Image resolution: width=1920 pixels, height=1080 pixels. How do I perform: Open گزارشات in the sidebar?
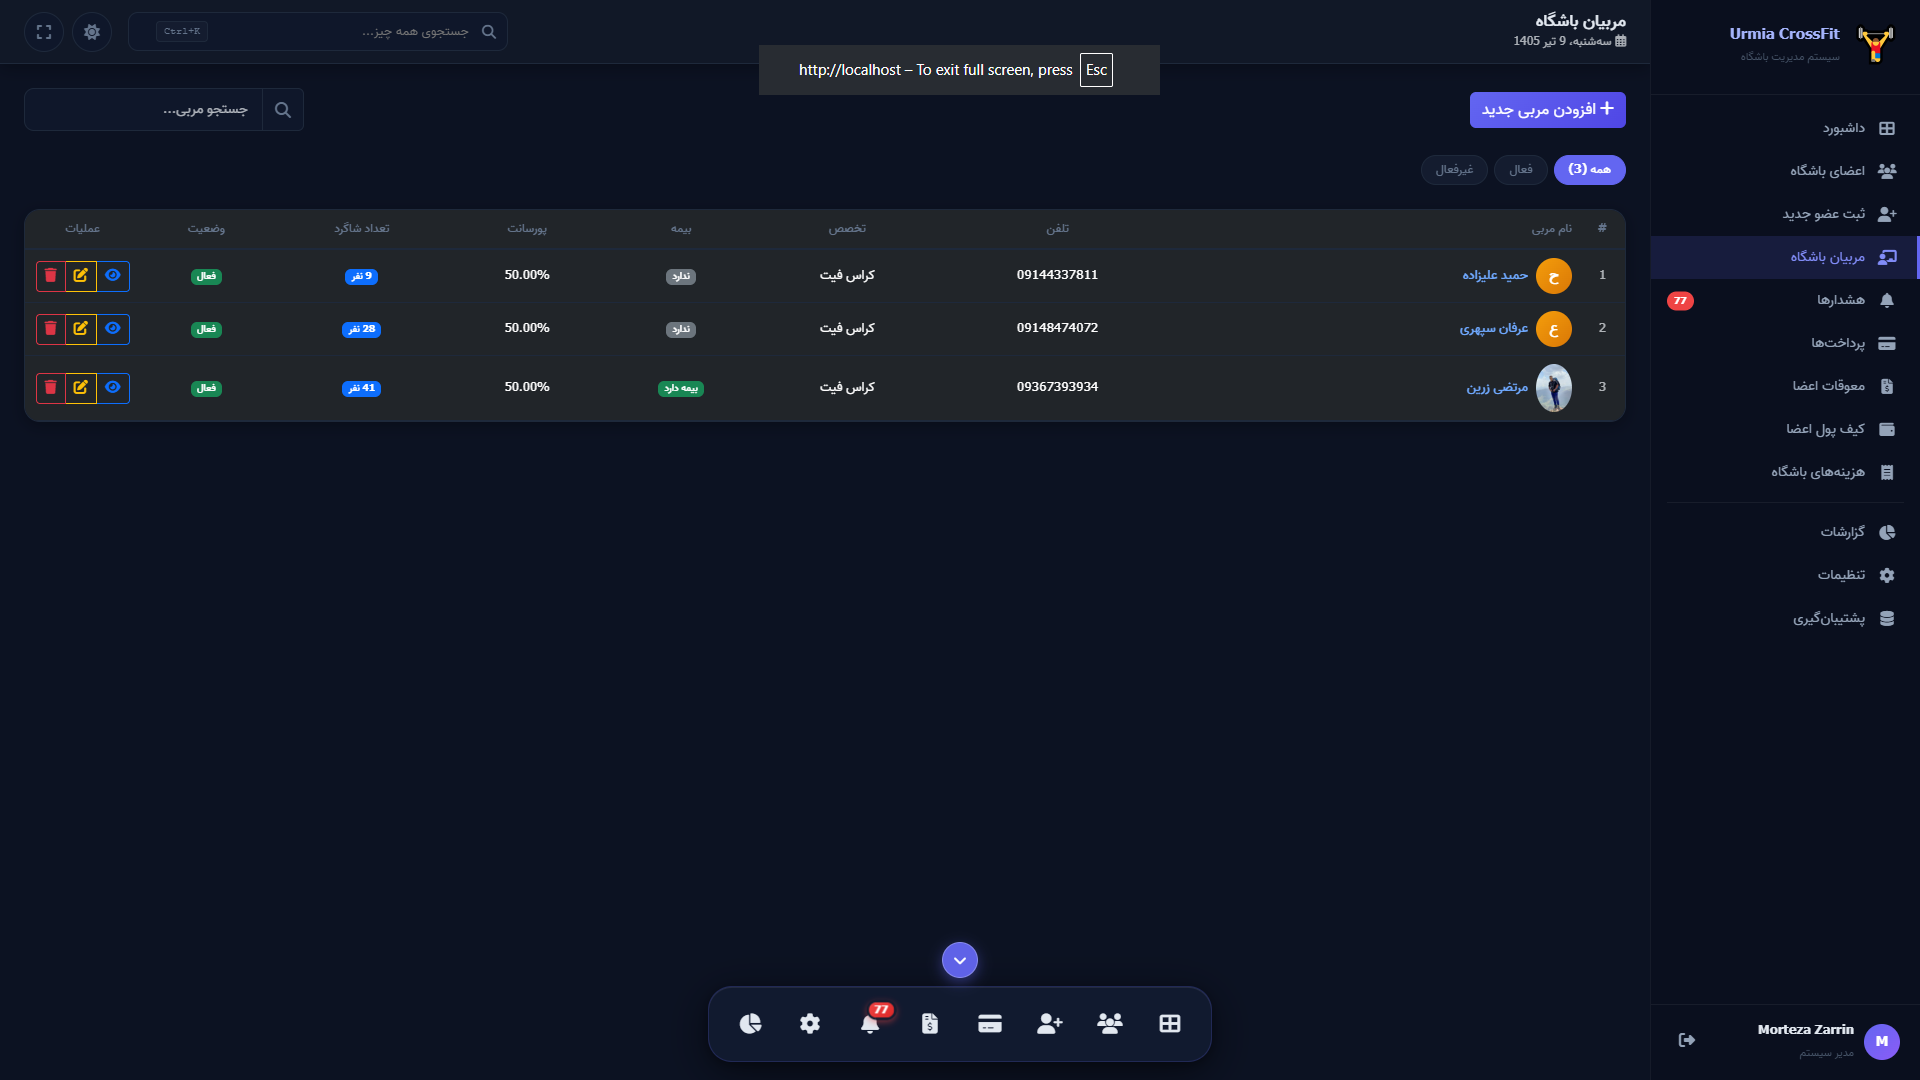(1785, 532)
